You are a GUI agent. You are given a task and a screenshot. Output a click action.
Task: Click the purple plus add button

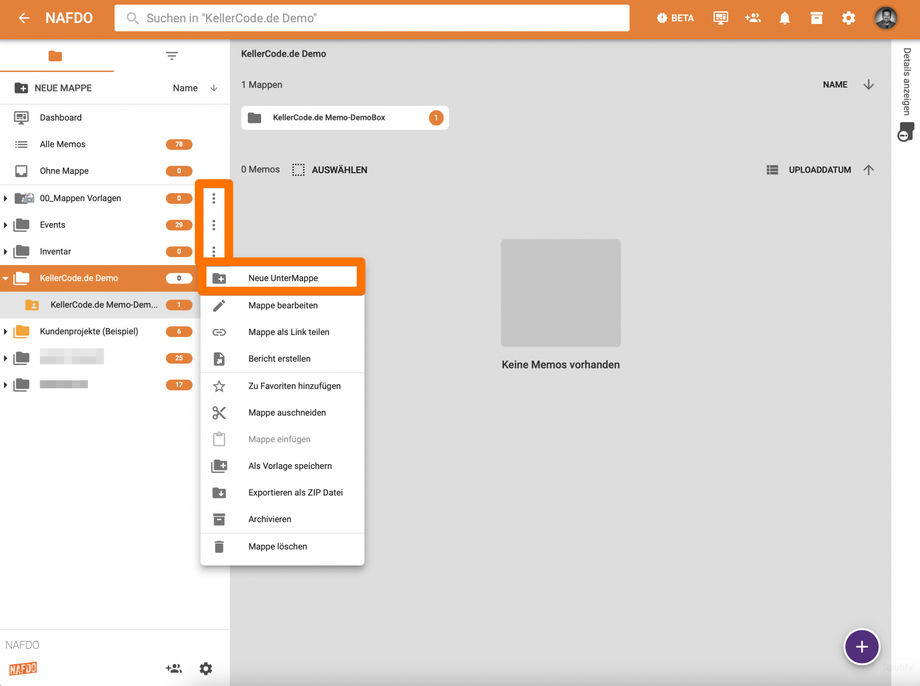click(861, 647)
